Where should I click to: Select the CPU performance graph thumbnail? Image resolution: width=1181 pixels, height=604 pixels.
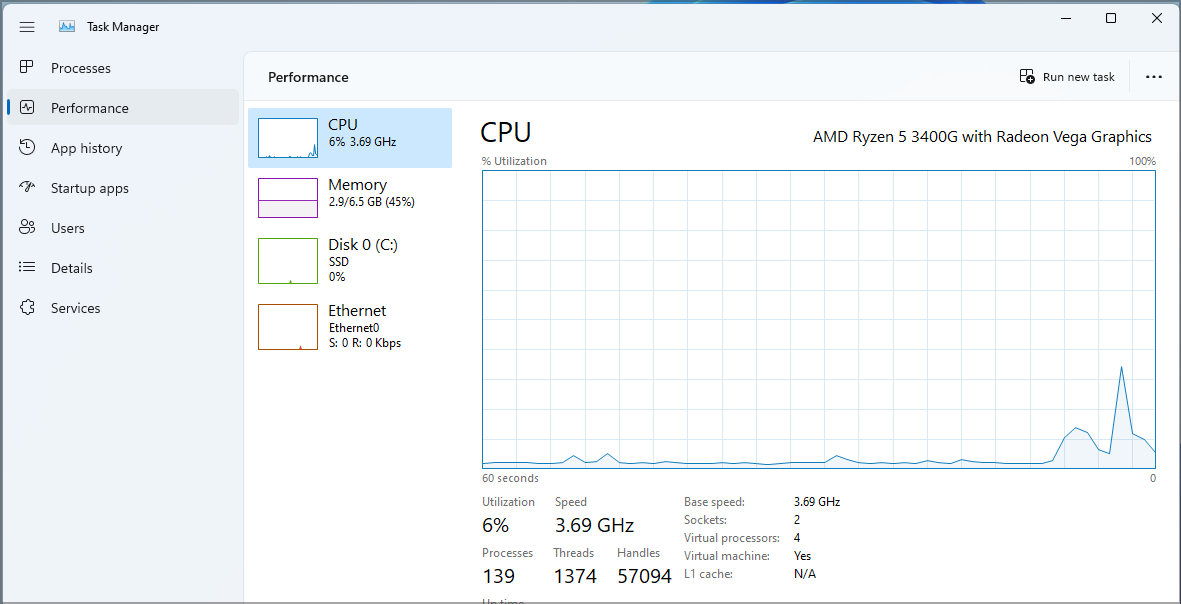coord(288,138)
